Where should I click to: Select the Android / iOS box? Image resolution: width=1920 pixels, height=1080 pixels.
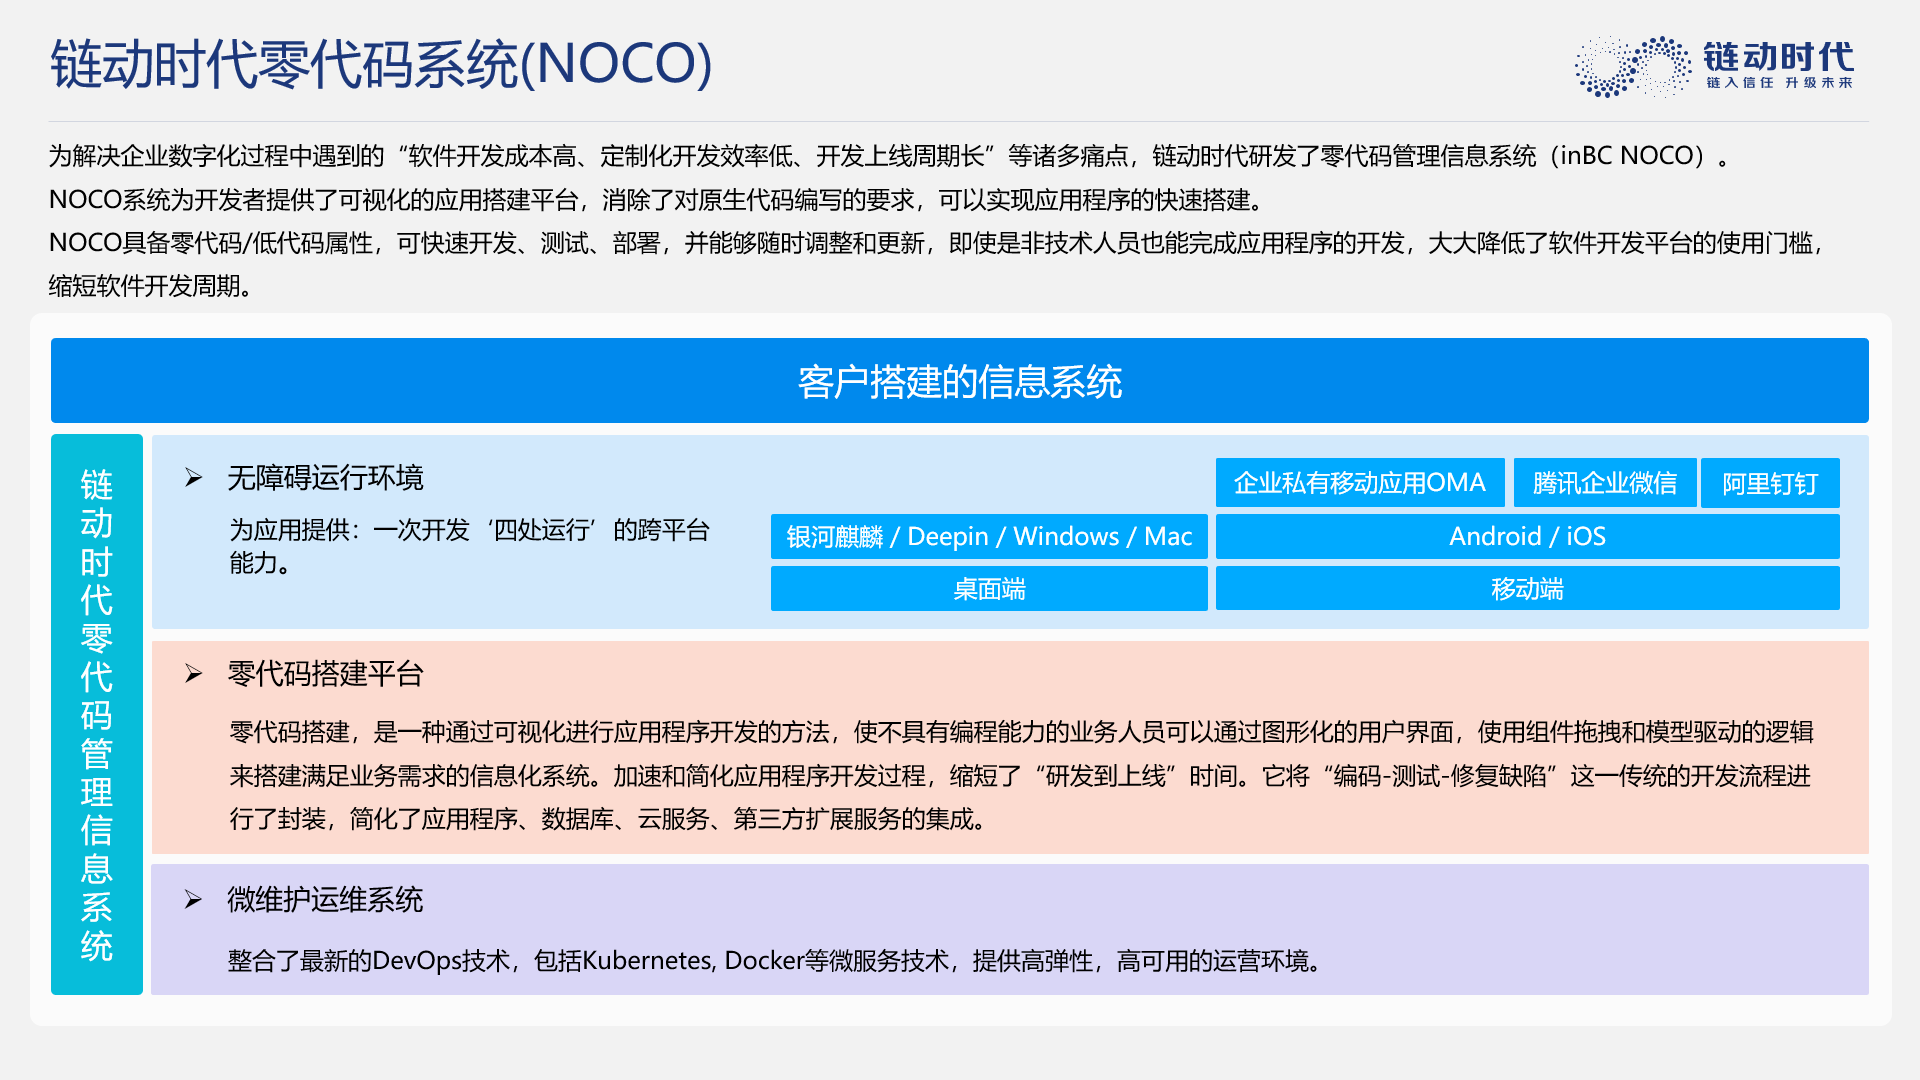pos(1527,536)
